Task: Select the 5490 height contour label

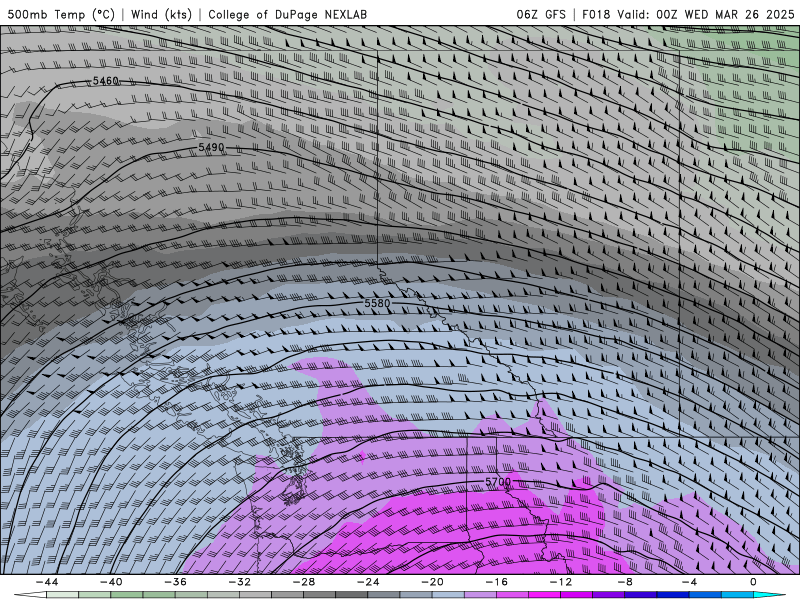Action: click(x=211, y=147)
